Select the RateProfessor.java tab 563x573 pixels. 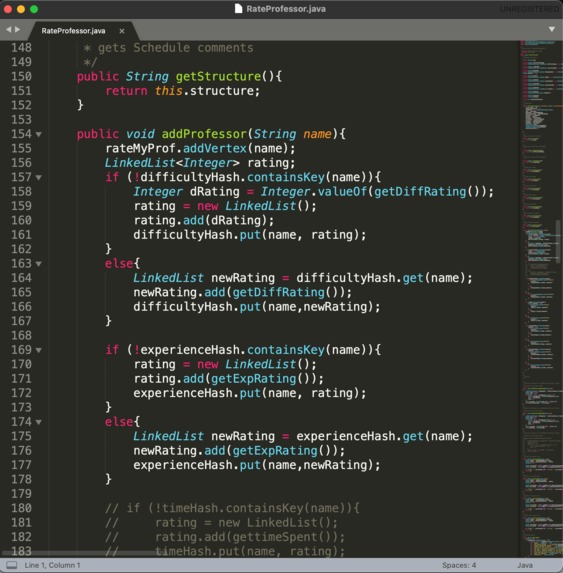point(73,31)
